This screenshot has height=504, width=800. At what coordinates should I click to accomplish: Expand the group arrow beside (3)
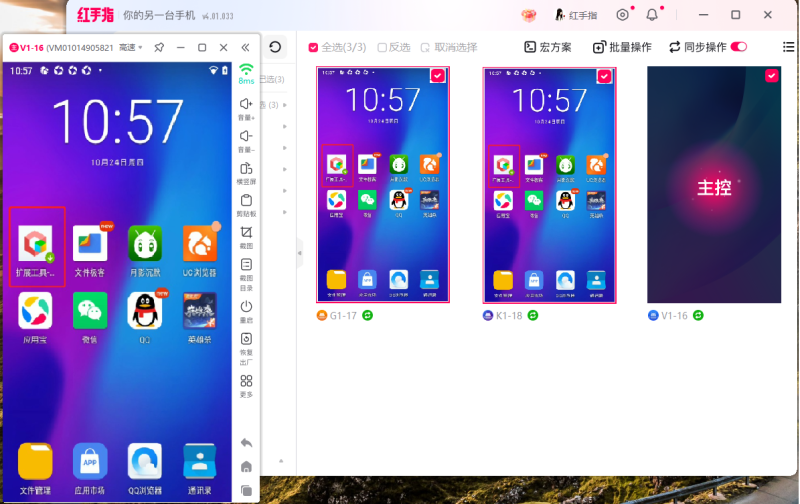(x=285, y=105)
